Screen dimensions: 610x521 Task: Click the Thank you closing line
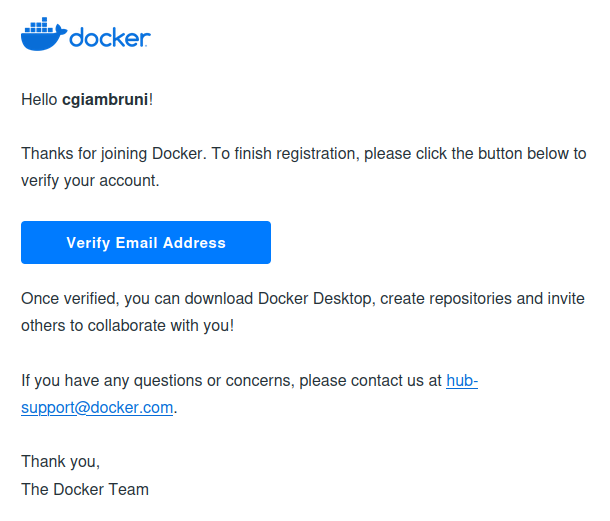point(60,462)
